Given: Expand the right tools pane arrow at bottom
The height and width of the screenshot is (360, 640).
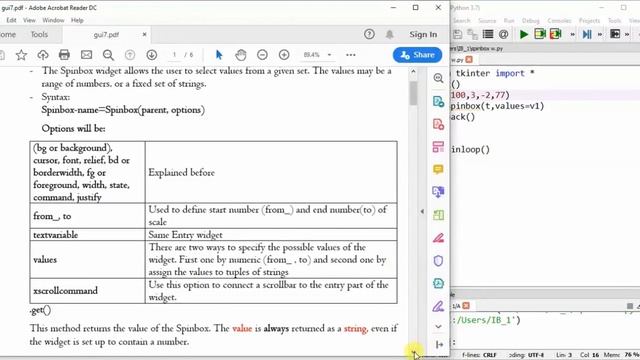Looking at the screenshot, I should (439, 345).
